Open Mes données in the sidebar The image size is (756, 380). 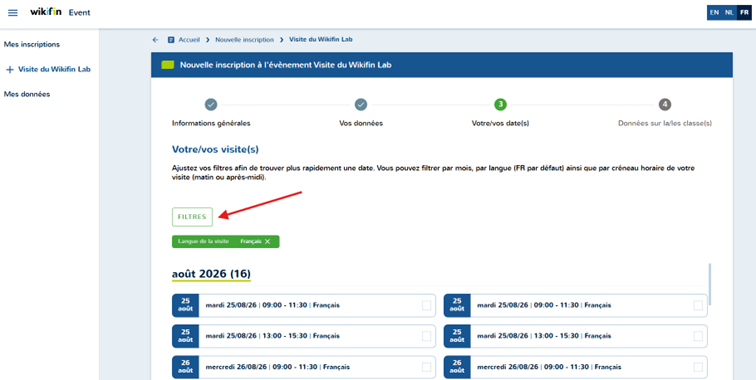pyautogui.click(x=27, y=95)
